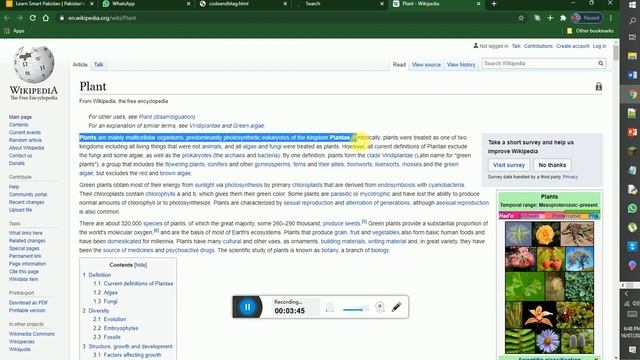Open the Apps bookmarks shortcut

point(14,31)
